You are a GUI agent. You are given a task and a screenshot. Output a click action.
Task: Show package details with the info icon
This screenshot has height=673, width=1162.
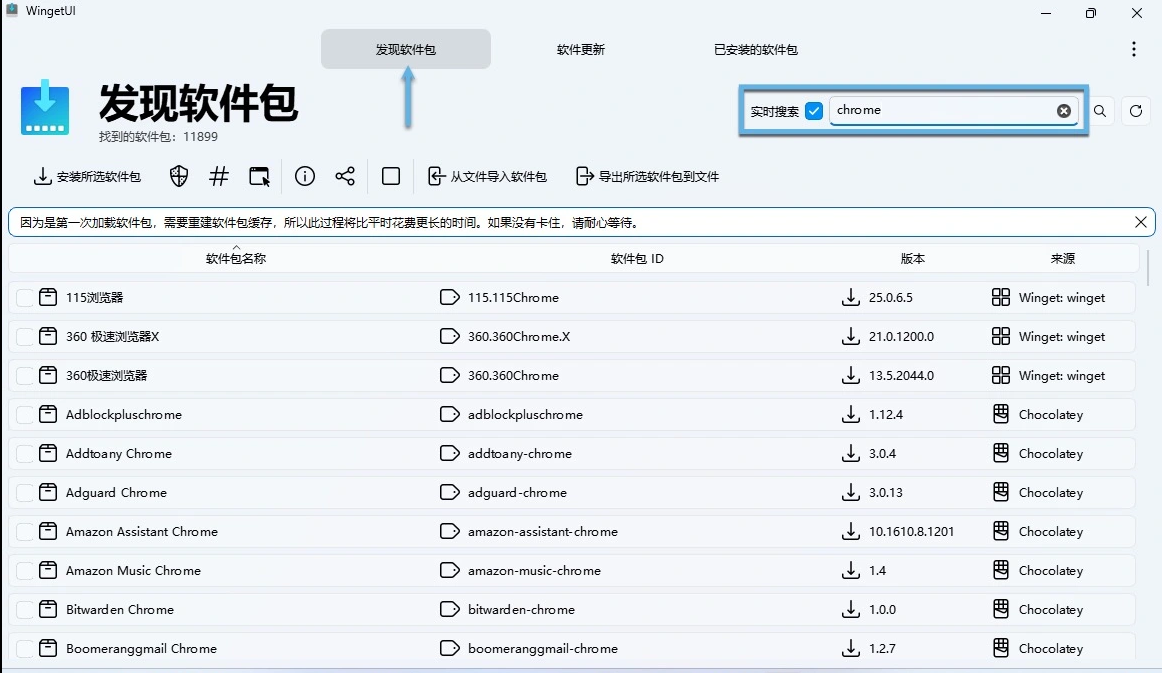point(305,176)
